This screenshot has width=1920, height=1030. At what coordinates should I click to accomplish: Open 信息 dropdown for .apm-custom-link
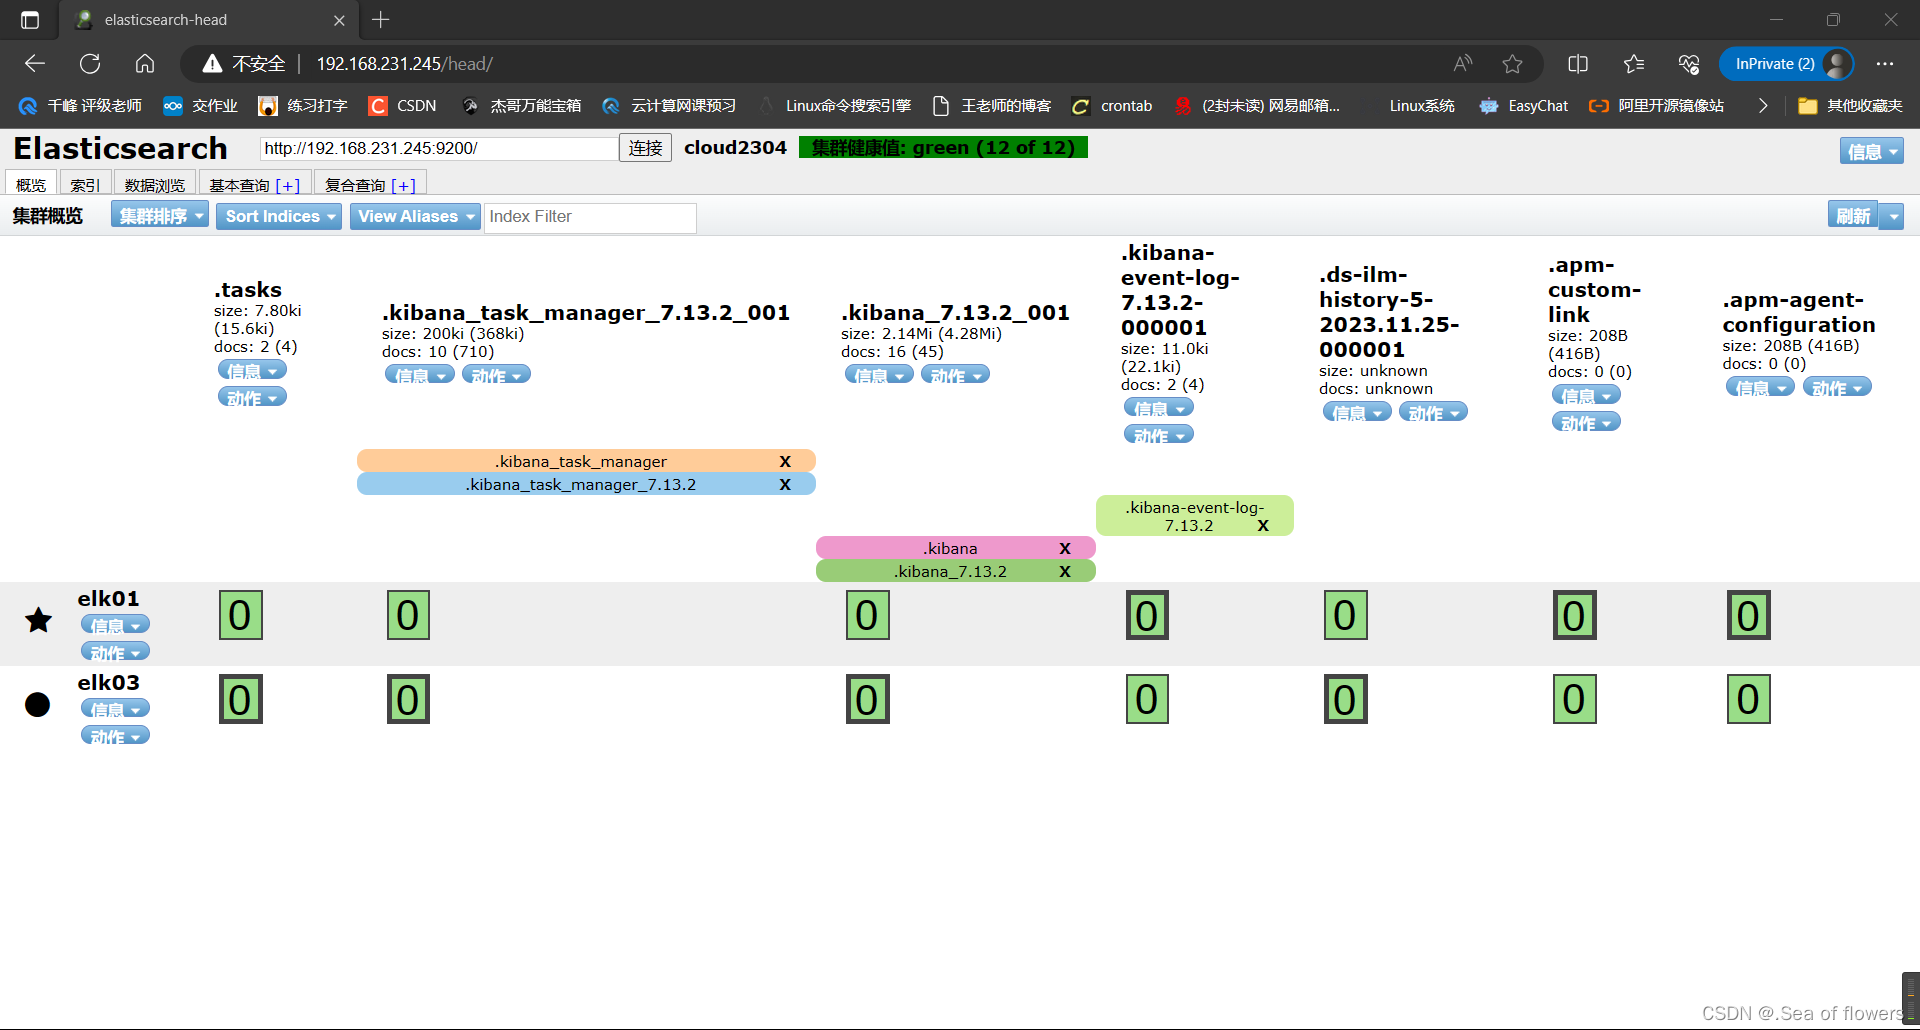(1586, 396)
